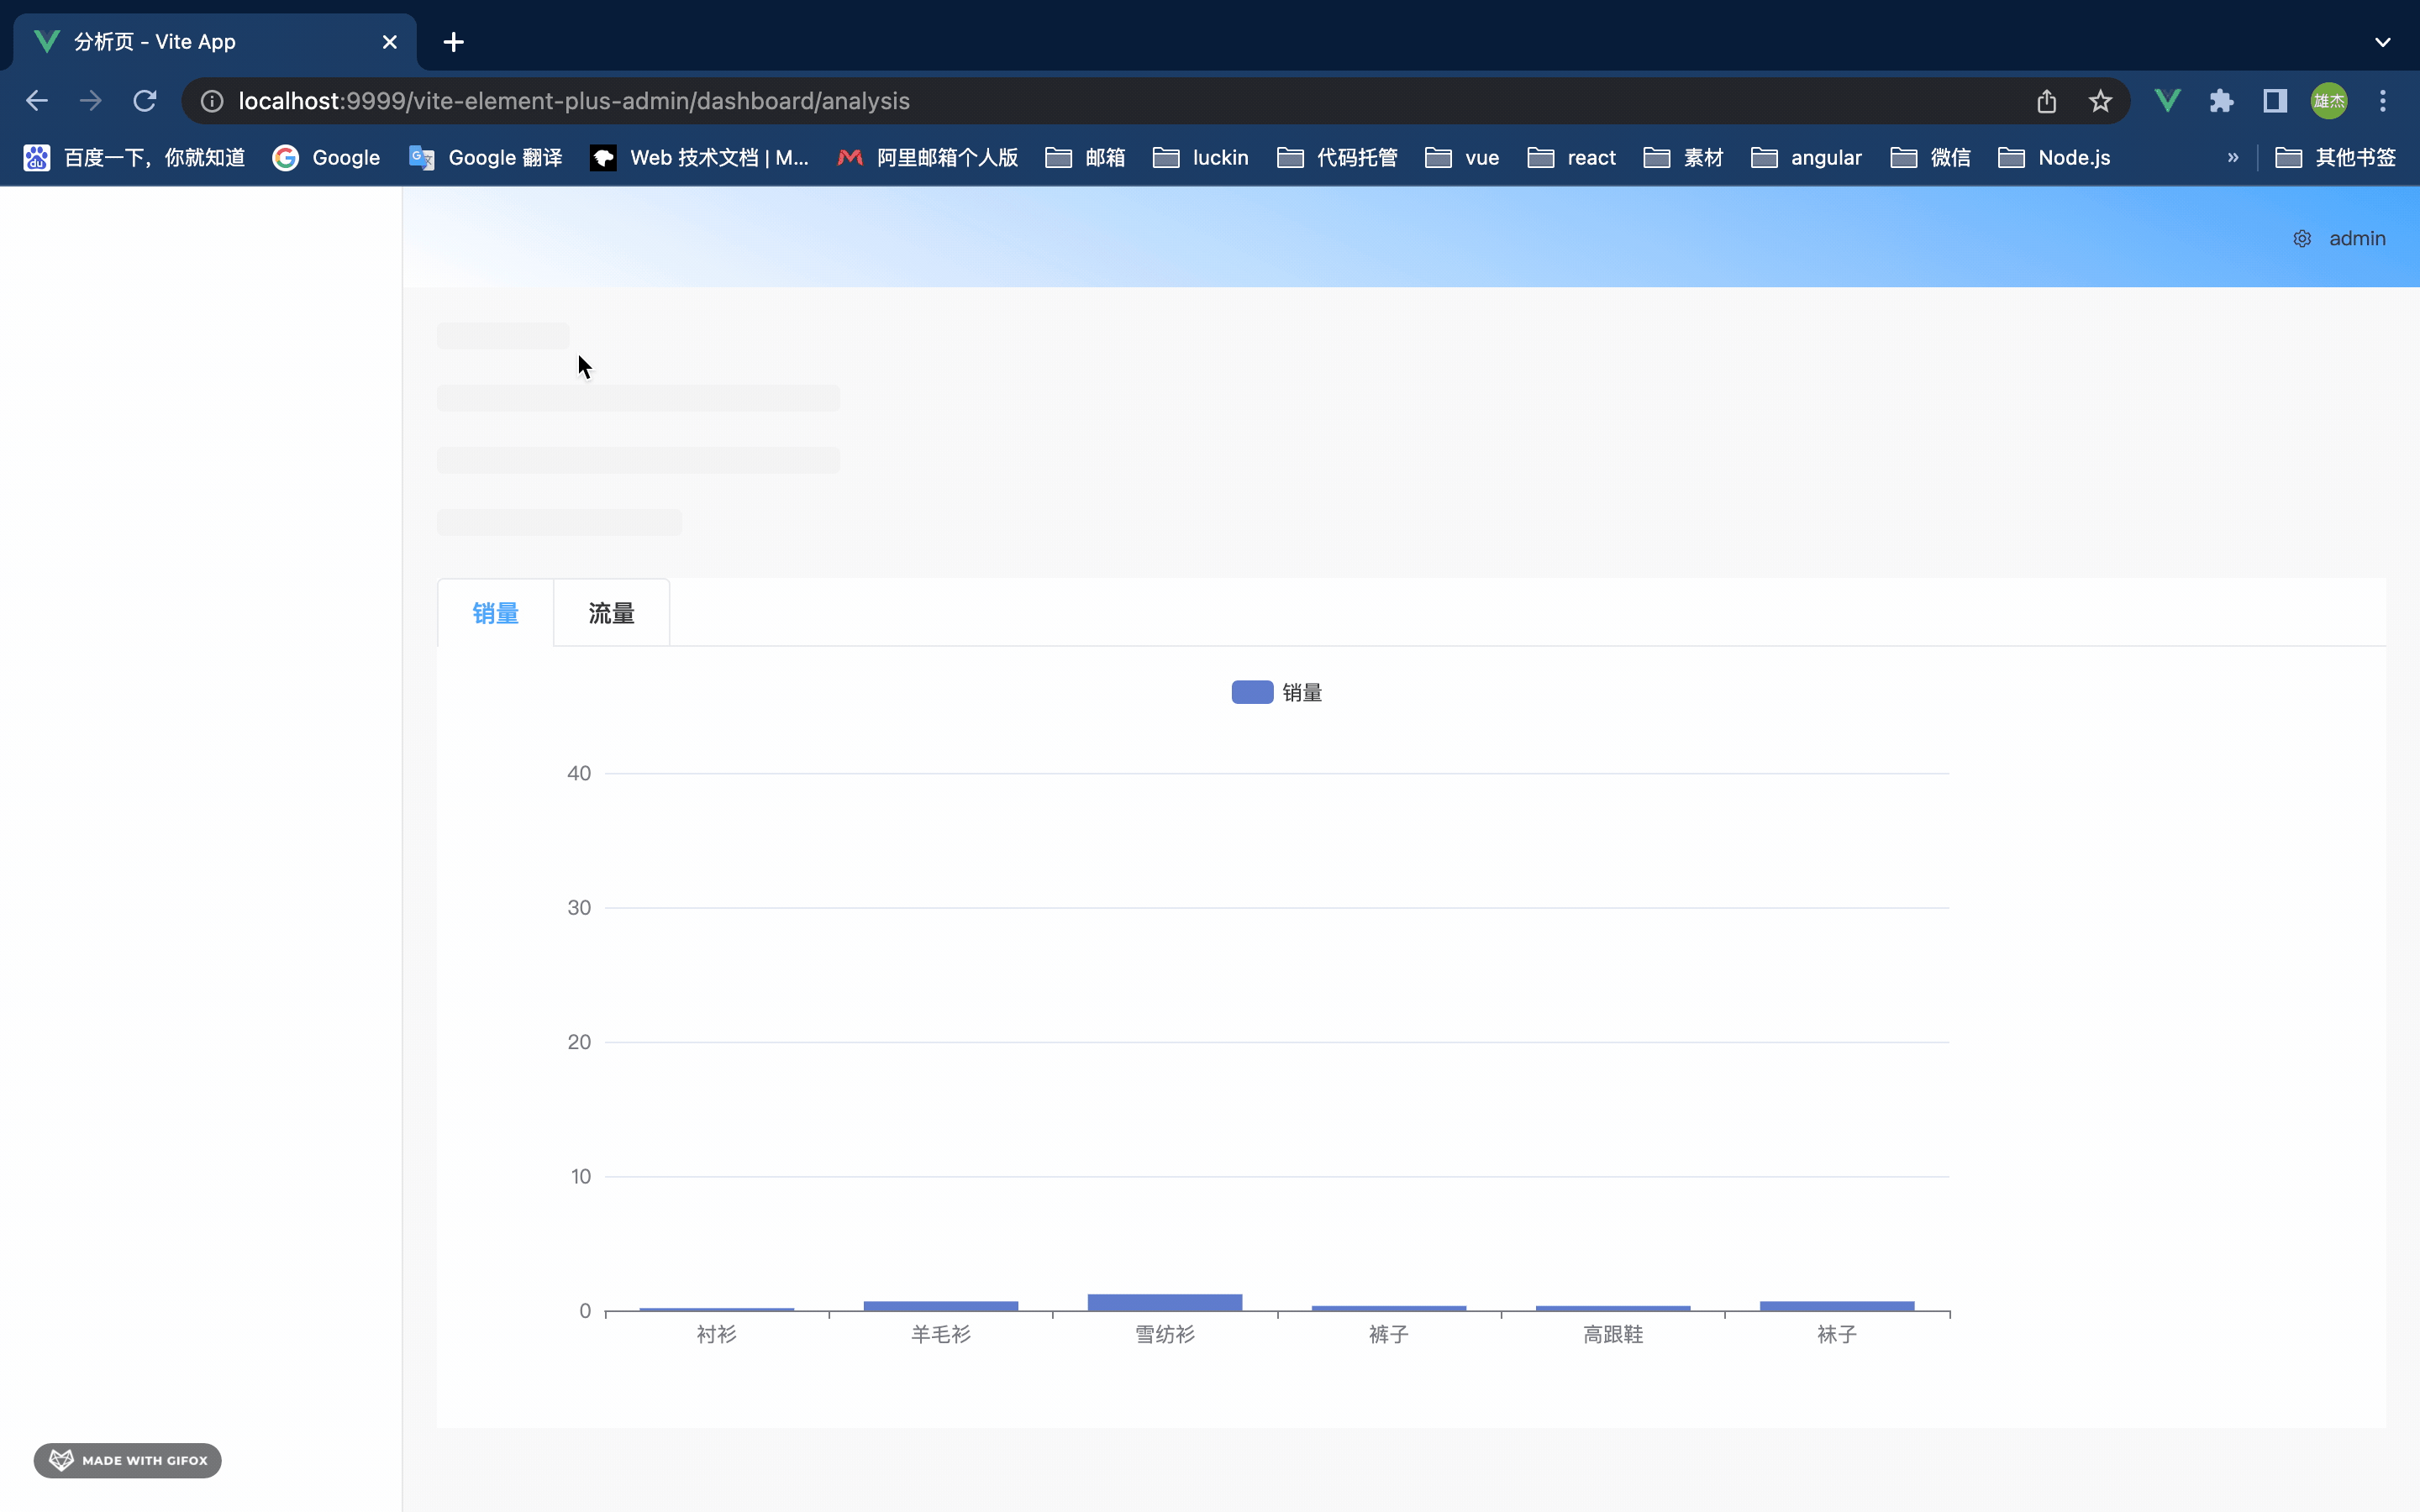Screen dimensions: 2420x1512
Task: Reload the page with the refresh icon
Action: (145, 101)
